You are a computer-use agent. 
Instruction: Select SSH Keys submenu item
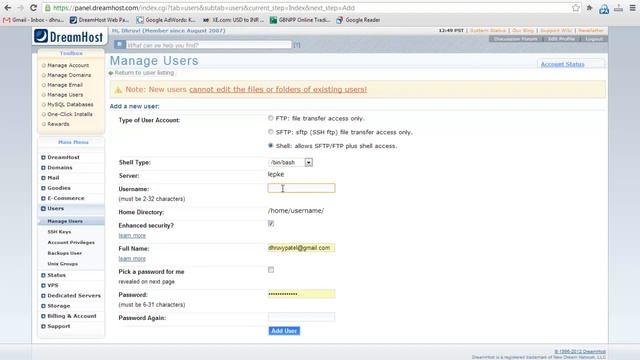click(x=59, y=232)
